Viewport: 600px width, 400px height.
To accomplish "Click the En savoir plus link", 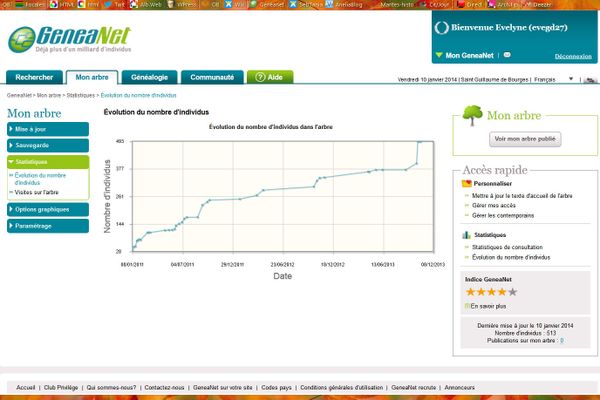I will [x=488, y=306].
